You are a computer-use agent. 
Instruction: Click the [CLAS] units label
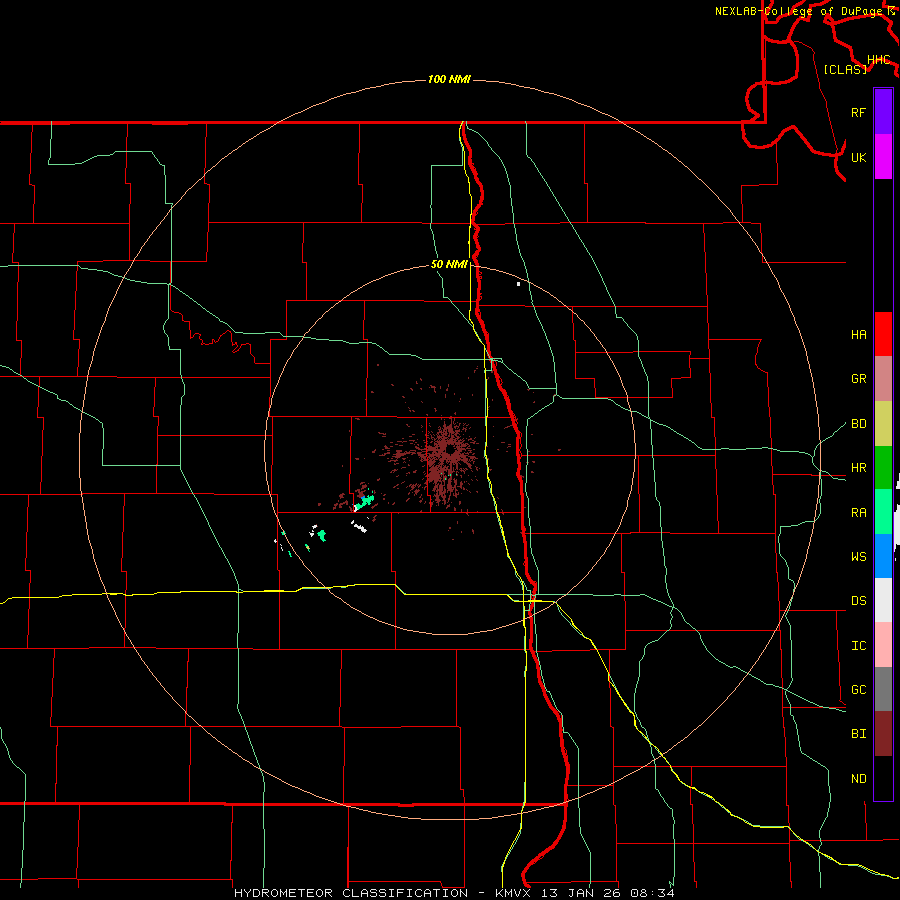click(845, 70)
